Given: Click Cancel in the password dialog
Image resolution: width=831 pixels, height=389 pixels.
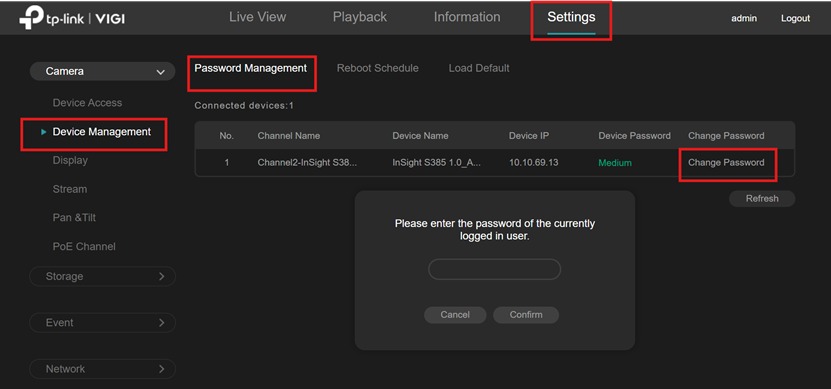Looking at the screenshot, I should click(x=455, y=315).
